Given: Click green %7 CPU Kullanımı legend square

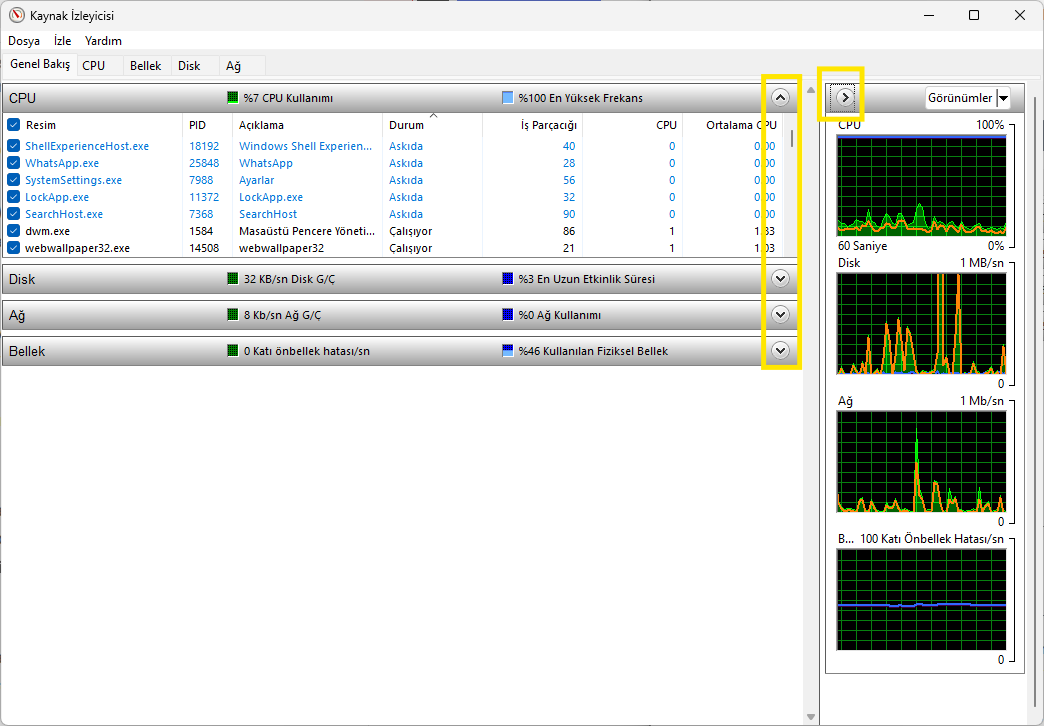Looking at the screenshot, I should click(x=232, y=98).
